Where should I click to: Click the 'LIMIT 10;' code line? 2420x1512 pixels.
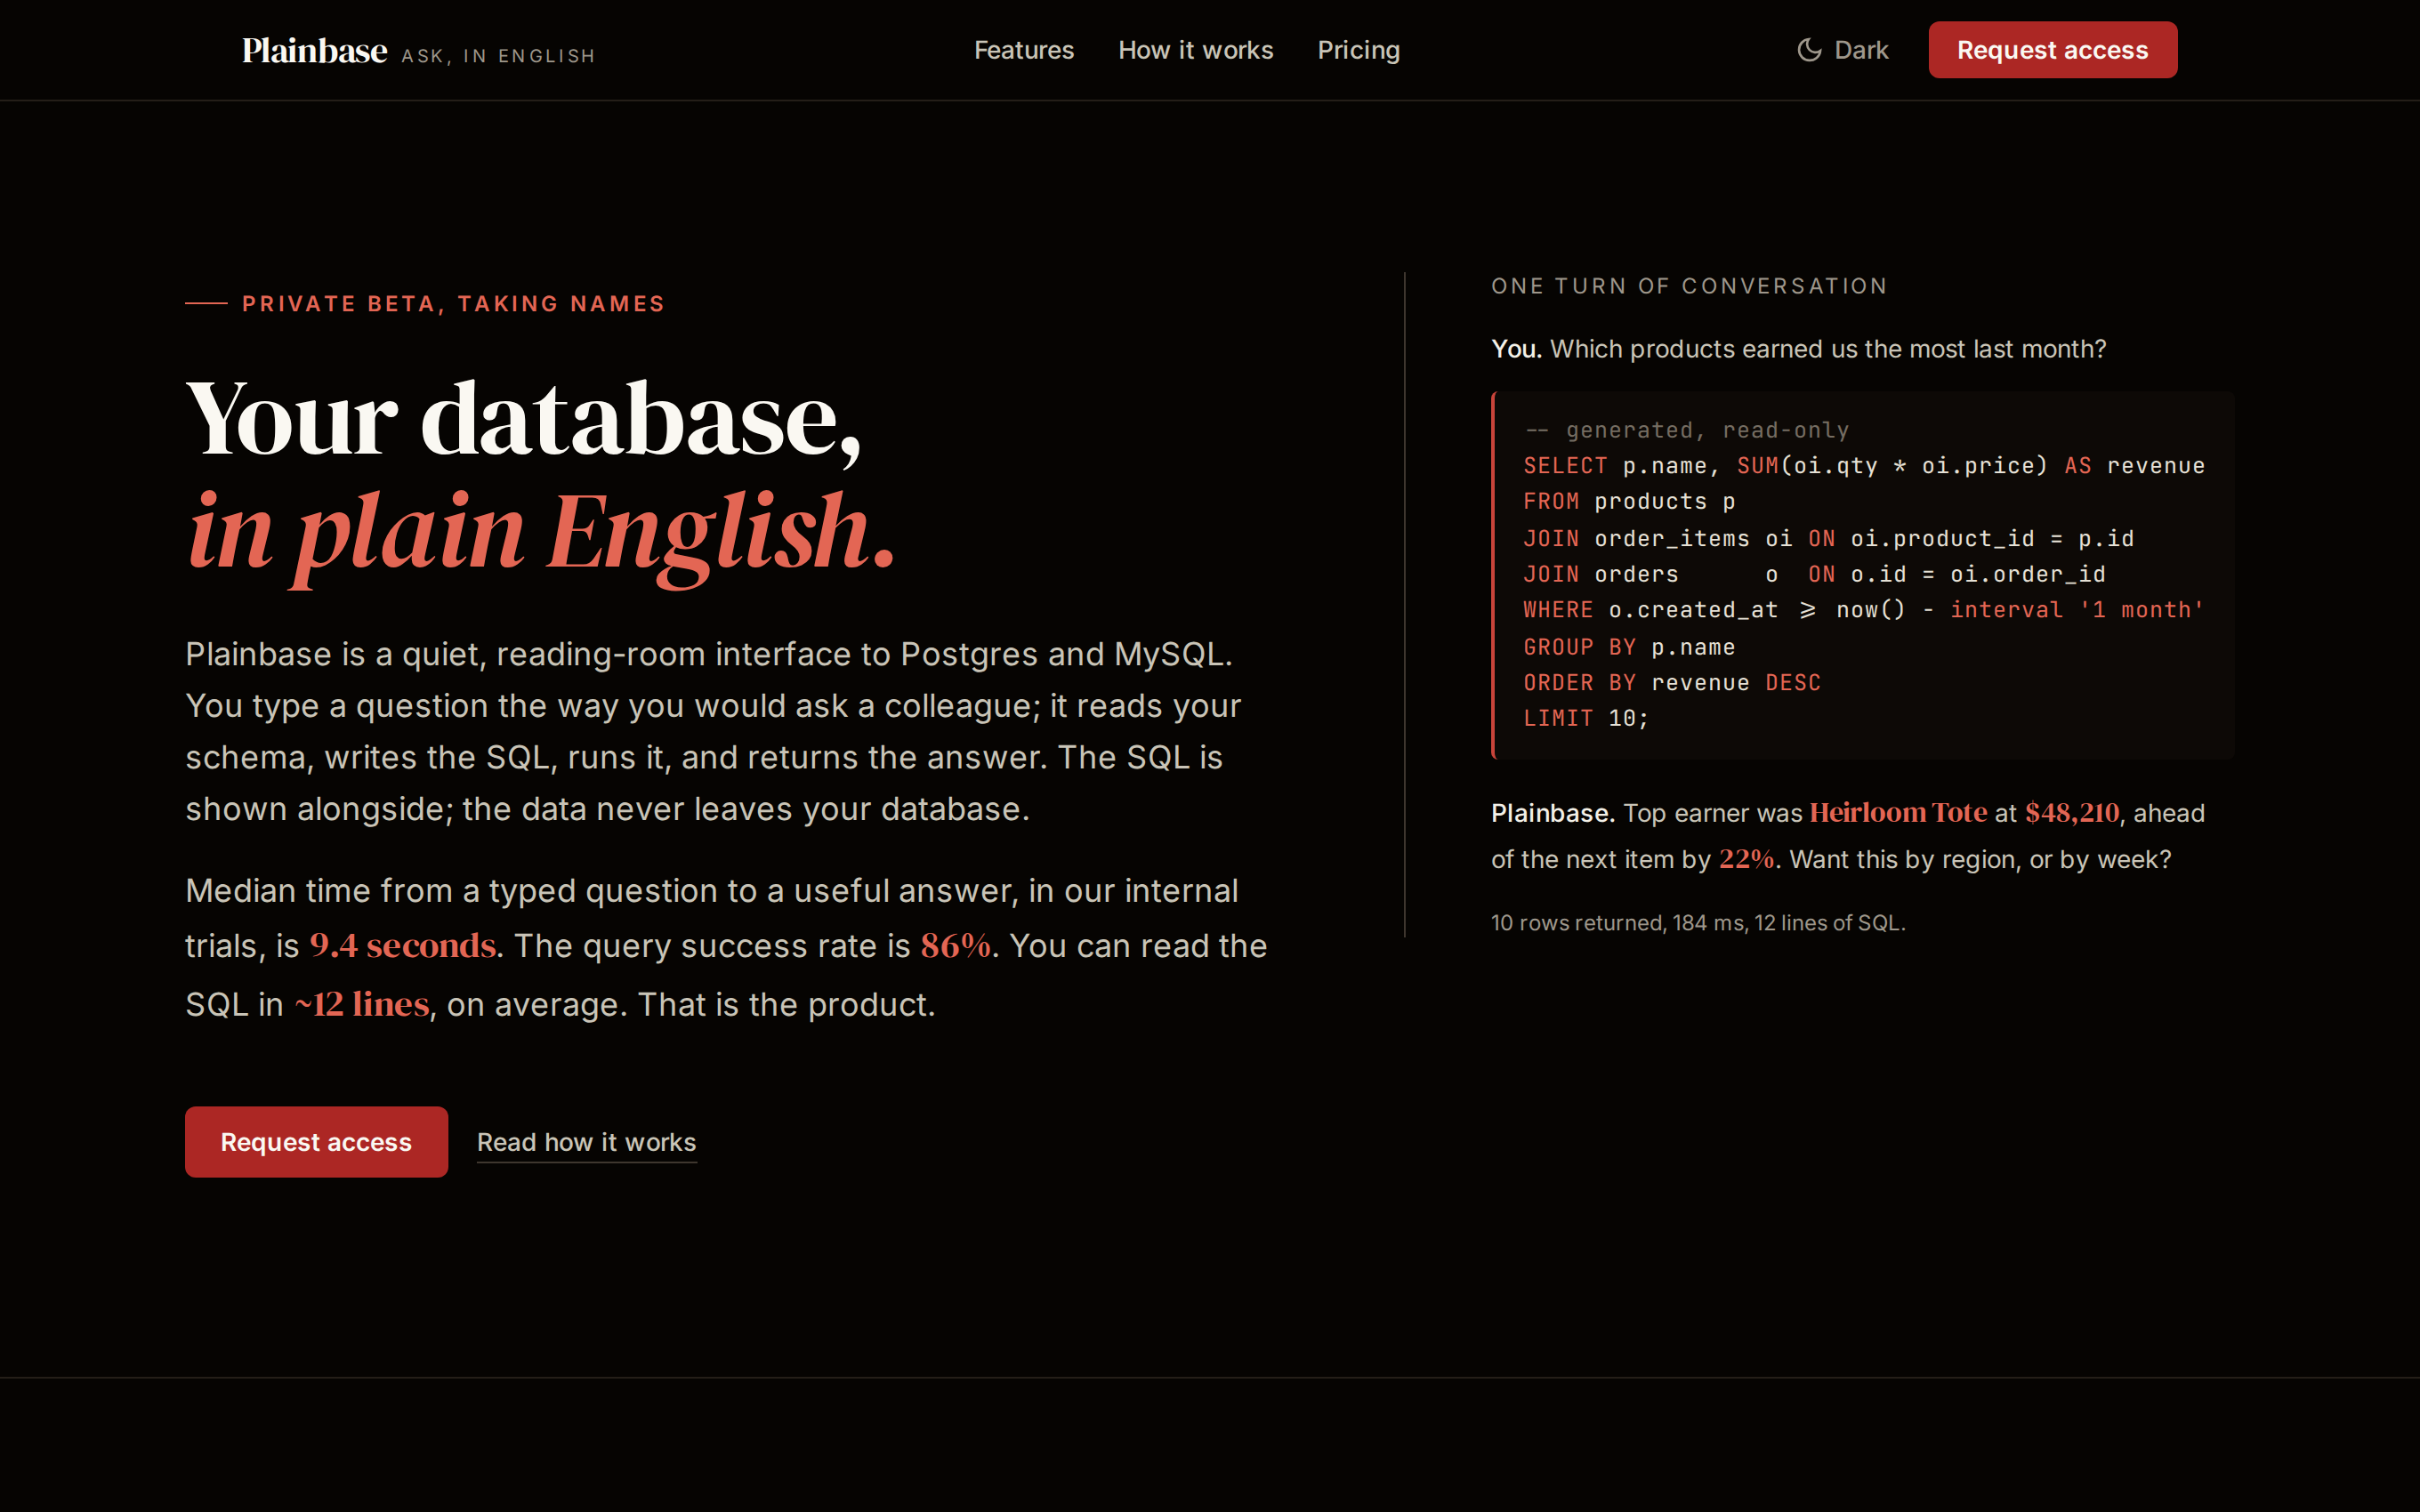tap(1586, 718)
